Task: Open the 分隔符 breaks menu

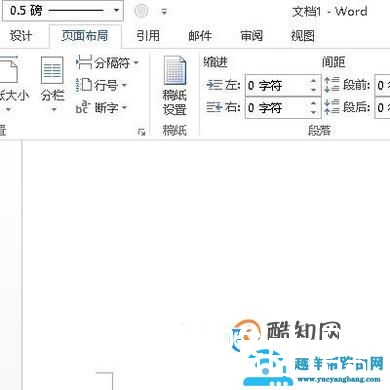Action: pyautogui.click(x=107, y=63)
